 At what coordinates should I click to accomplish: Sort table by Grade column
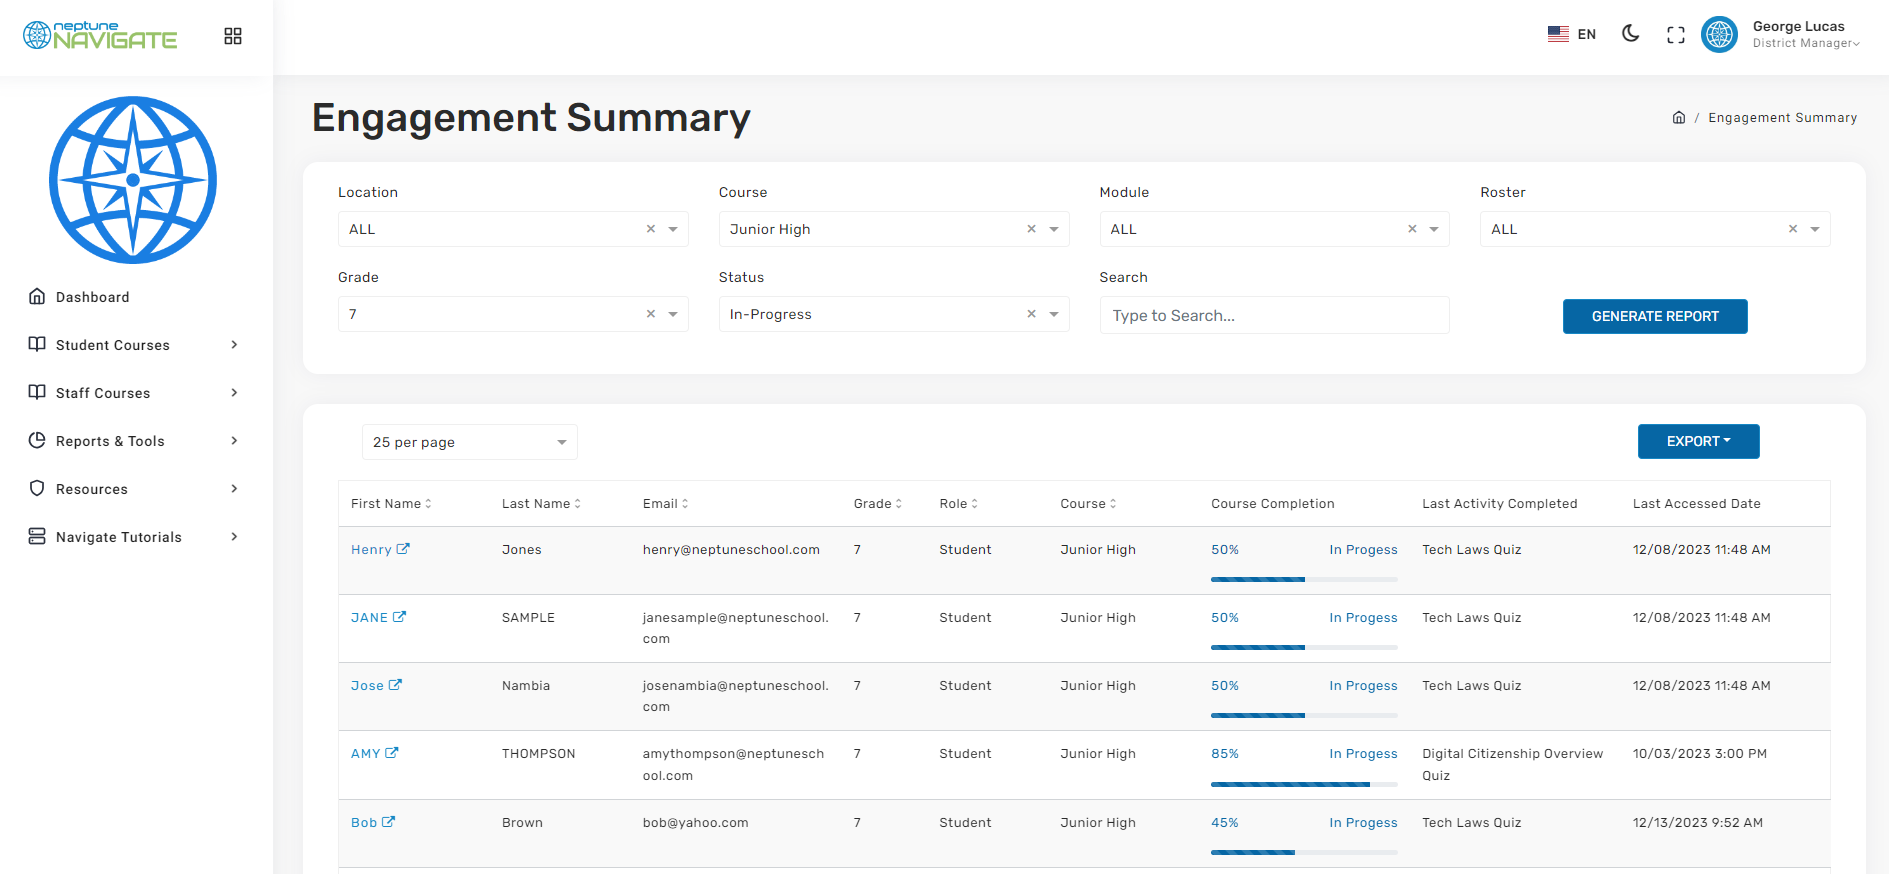click(x=877, y=504)
